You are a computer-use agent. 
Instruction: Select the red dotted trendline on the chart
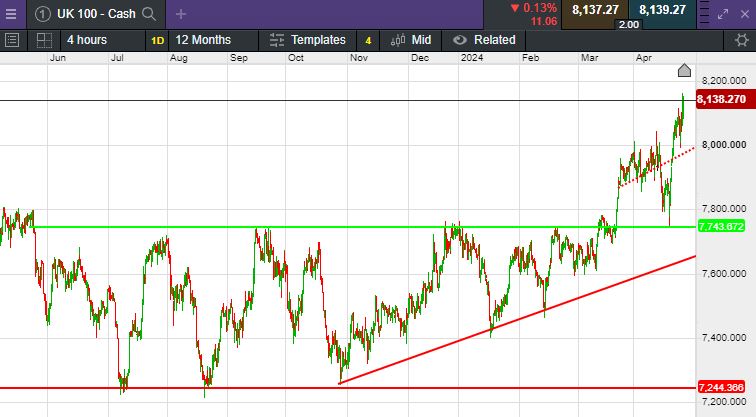click(x=657, y=167)
